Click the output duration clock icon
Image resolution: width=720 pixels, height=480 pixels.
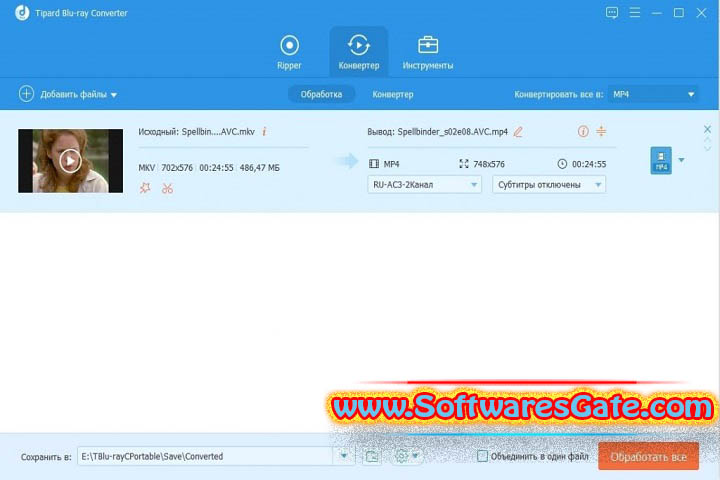(x=562, y=164)
